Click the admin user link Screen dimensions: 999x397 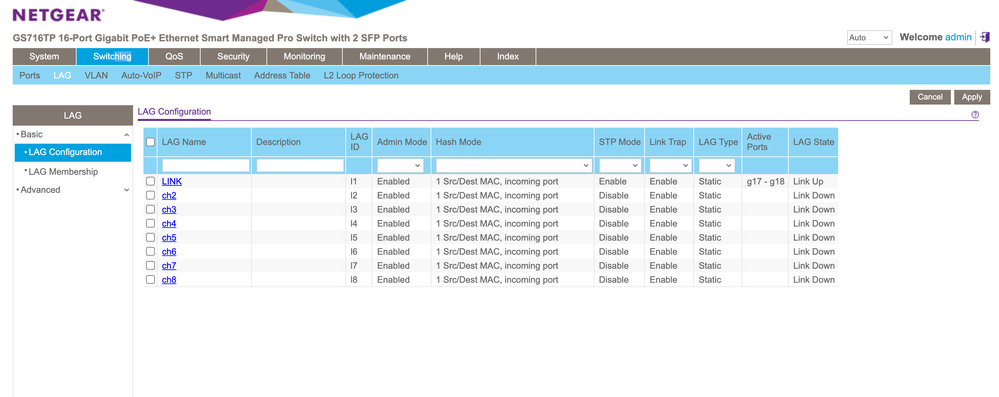pyautogui.click(x=958, y=37)
